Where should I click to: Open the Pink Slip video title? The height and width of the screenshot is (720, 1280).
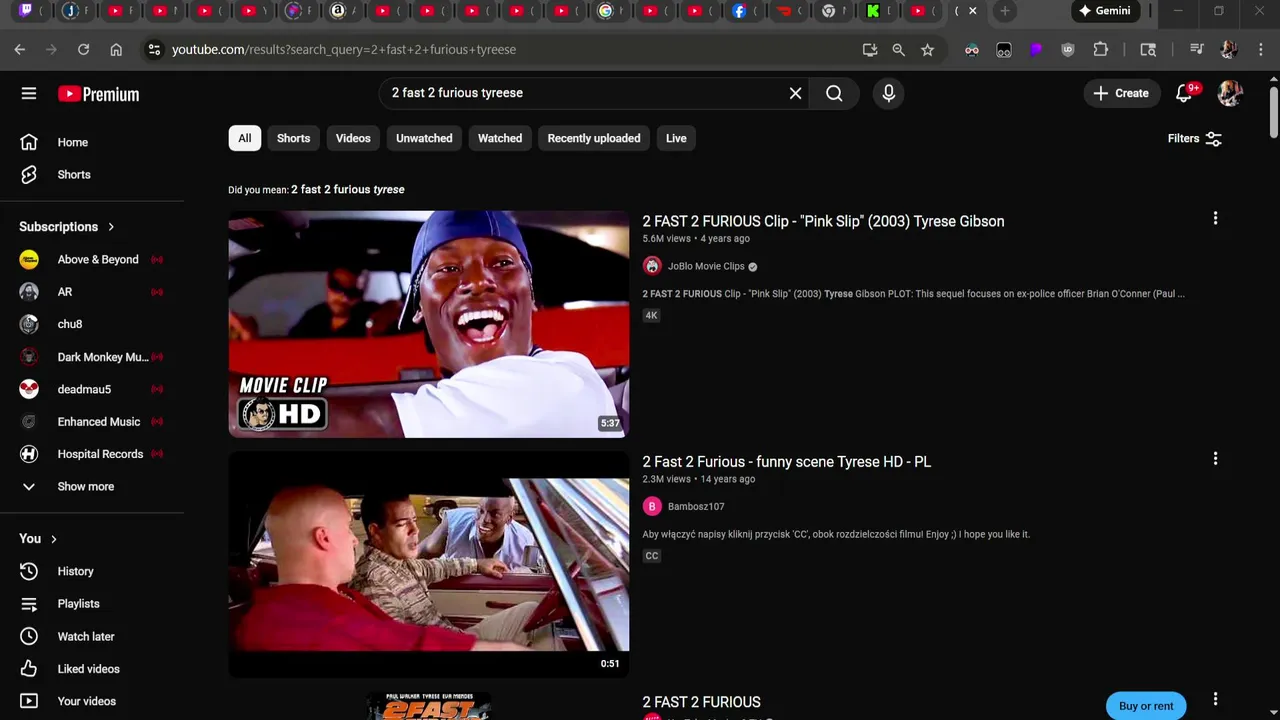point(823,221)
